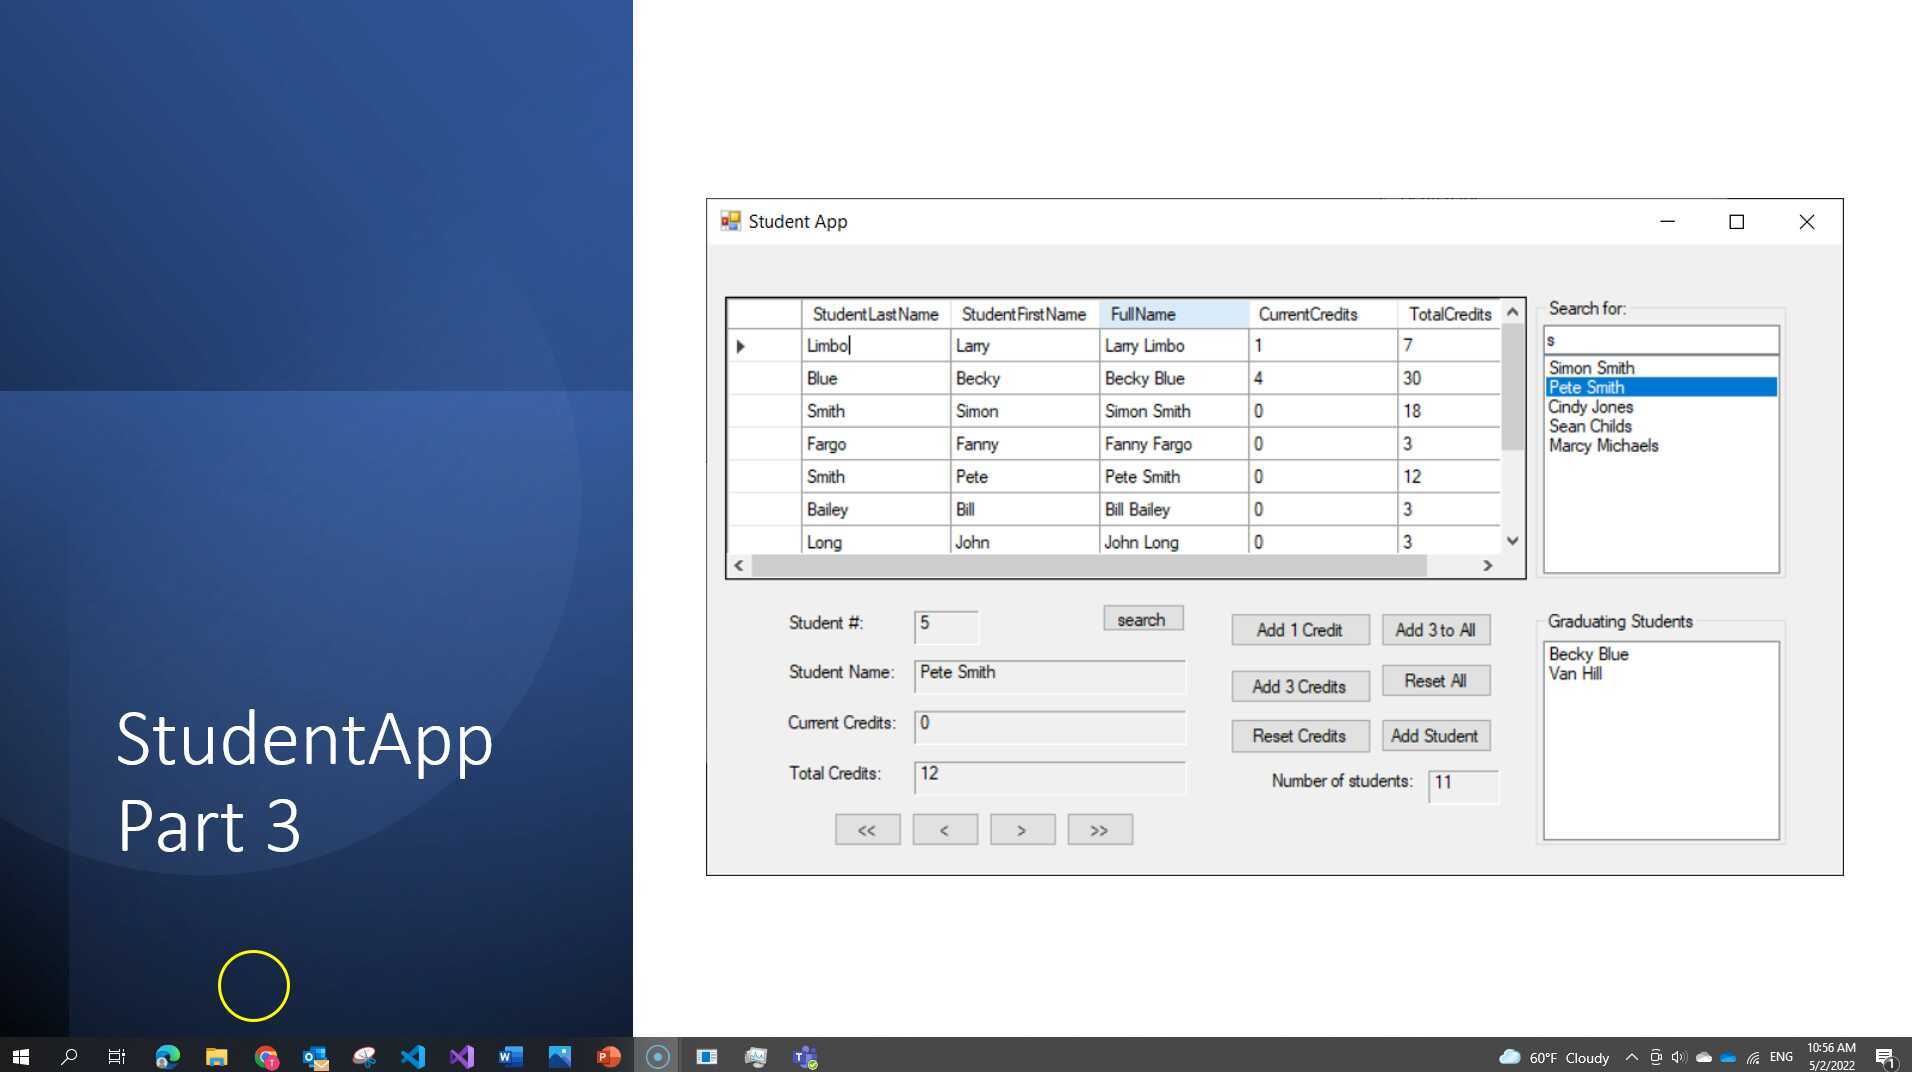Click the FullName column header
The height and width of the screenshot is (1072, 1912).
pos(1173,314)
